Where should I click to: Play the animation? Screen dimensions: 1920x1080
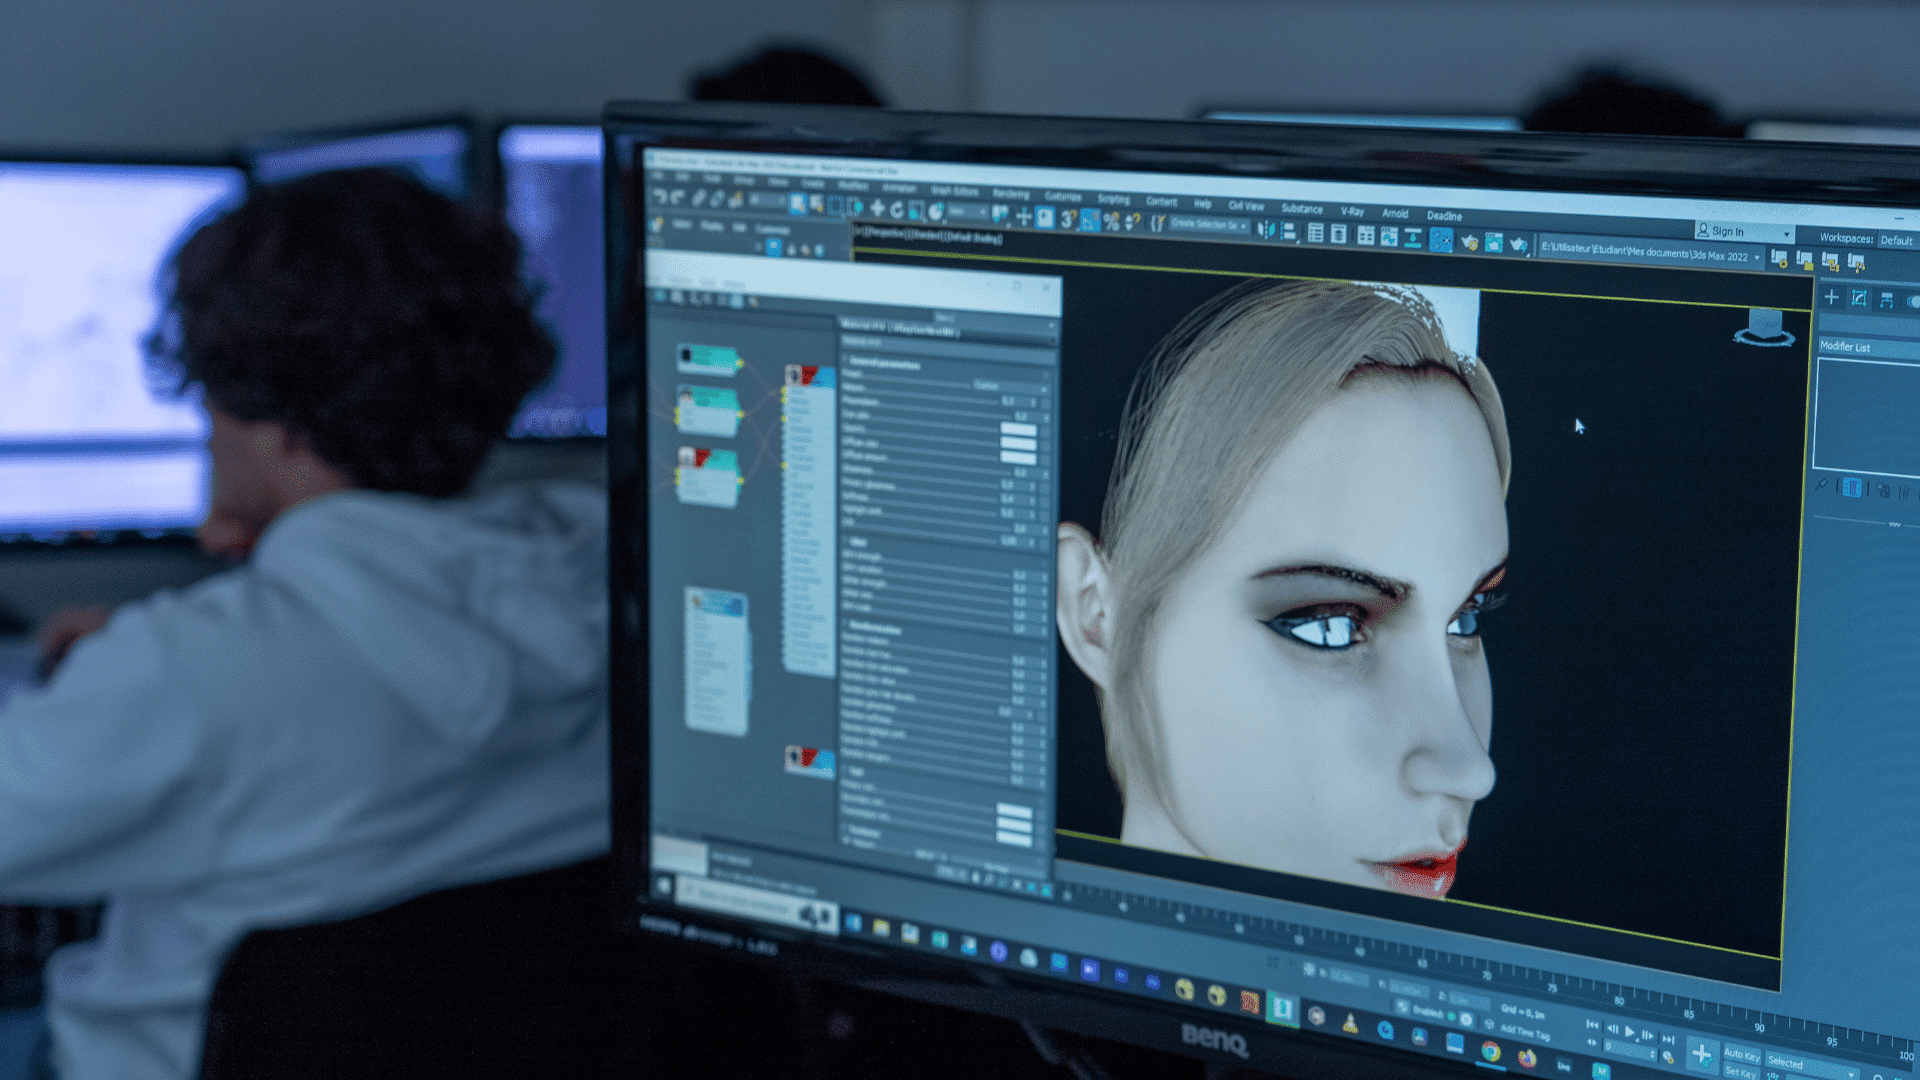[x=1629, y=1031]
